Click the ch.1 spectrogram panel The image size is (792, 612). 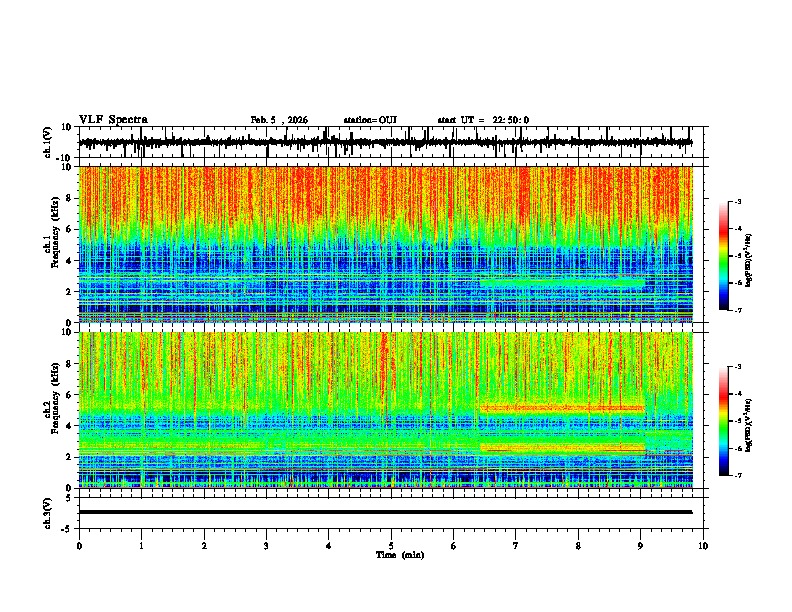click(x=385, y=244)
